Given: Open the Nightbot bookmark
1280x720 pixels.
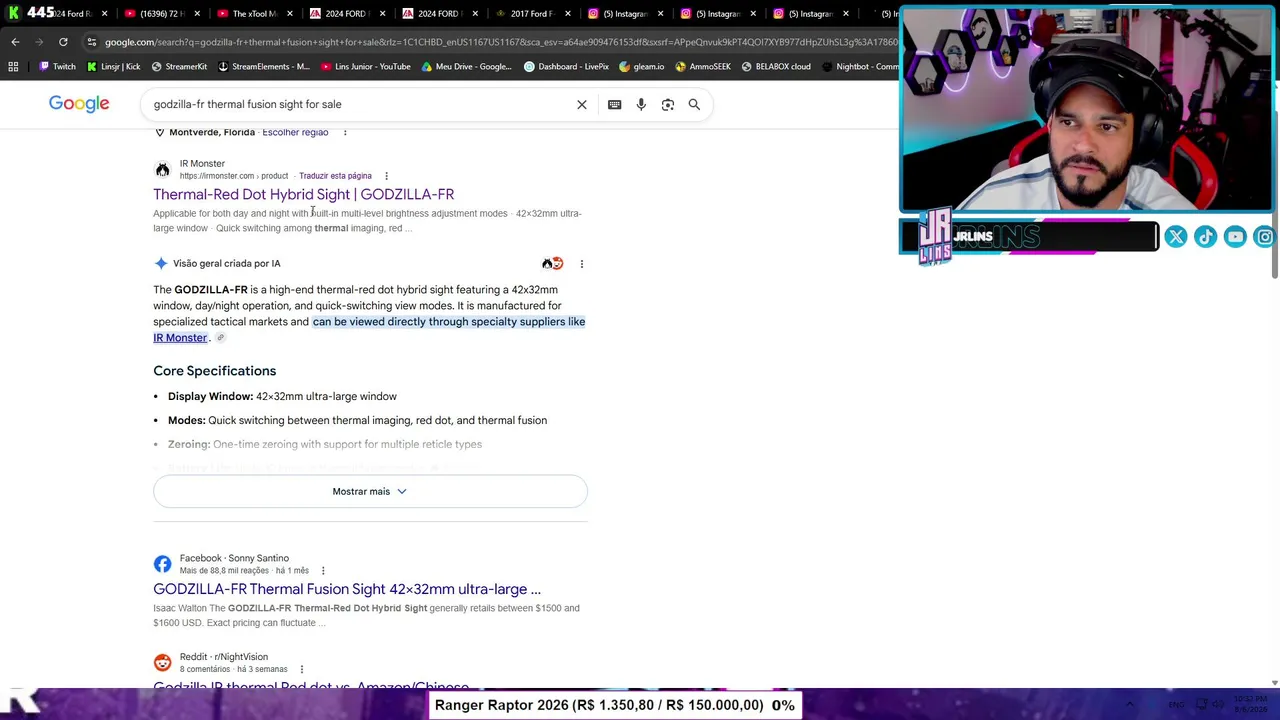Looking at the screenshot, I should (x=860, y=67).
